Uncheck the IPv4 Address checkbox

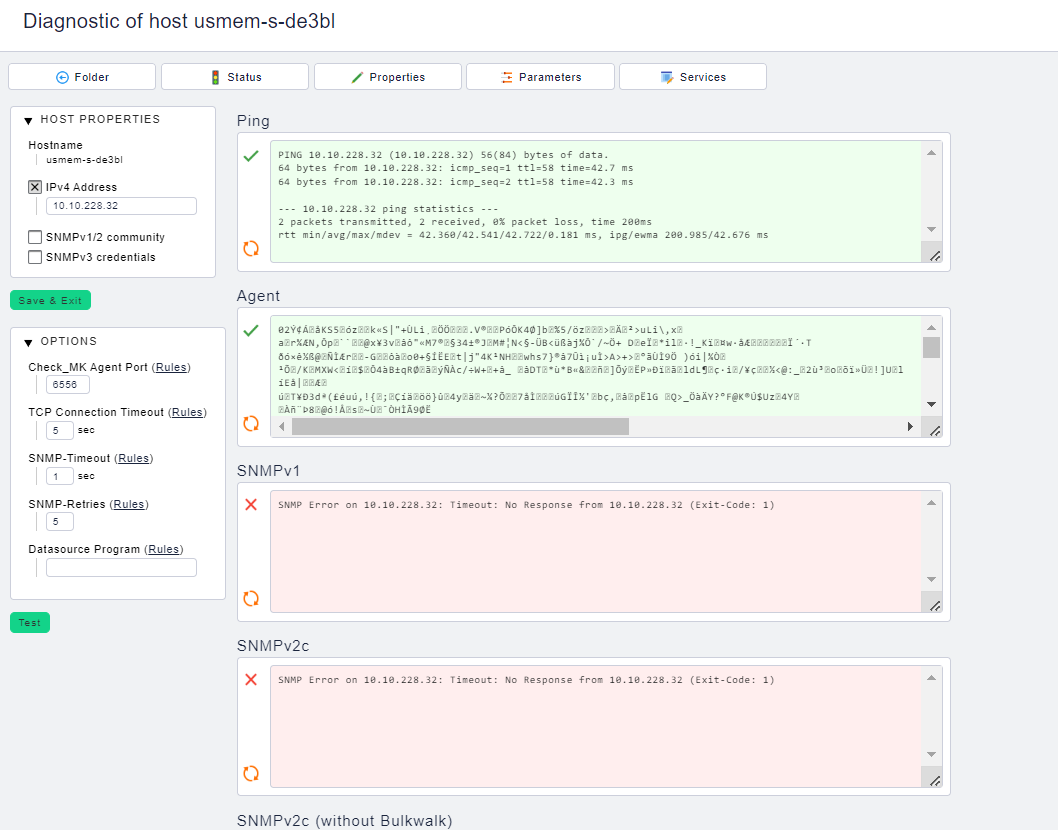tap(35, 187)
